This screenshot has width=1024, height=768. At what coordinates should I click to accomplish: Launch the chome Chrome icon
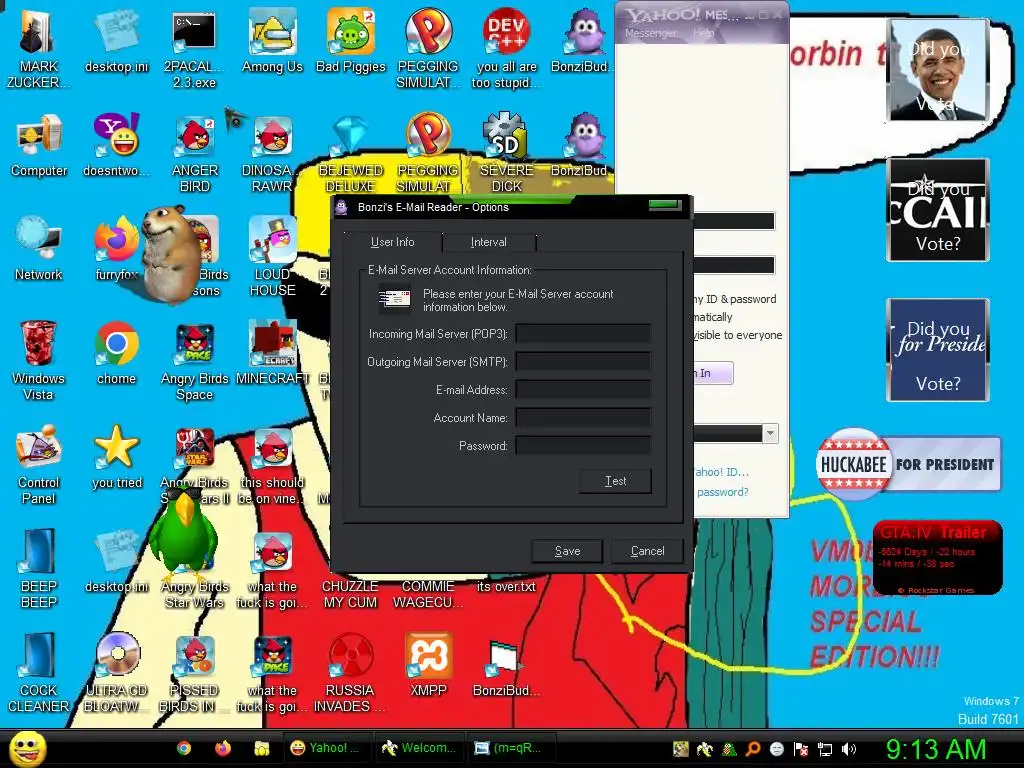pos(116,353)
